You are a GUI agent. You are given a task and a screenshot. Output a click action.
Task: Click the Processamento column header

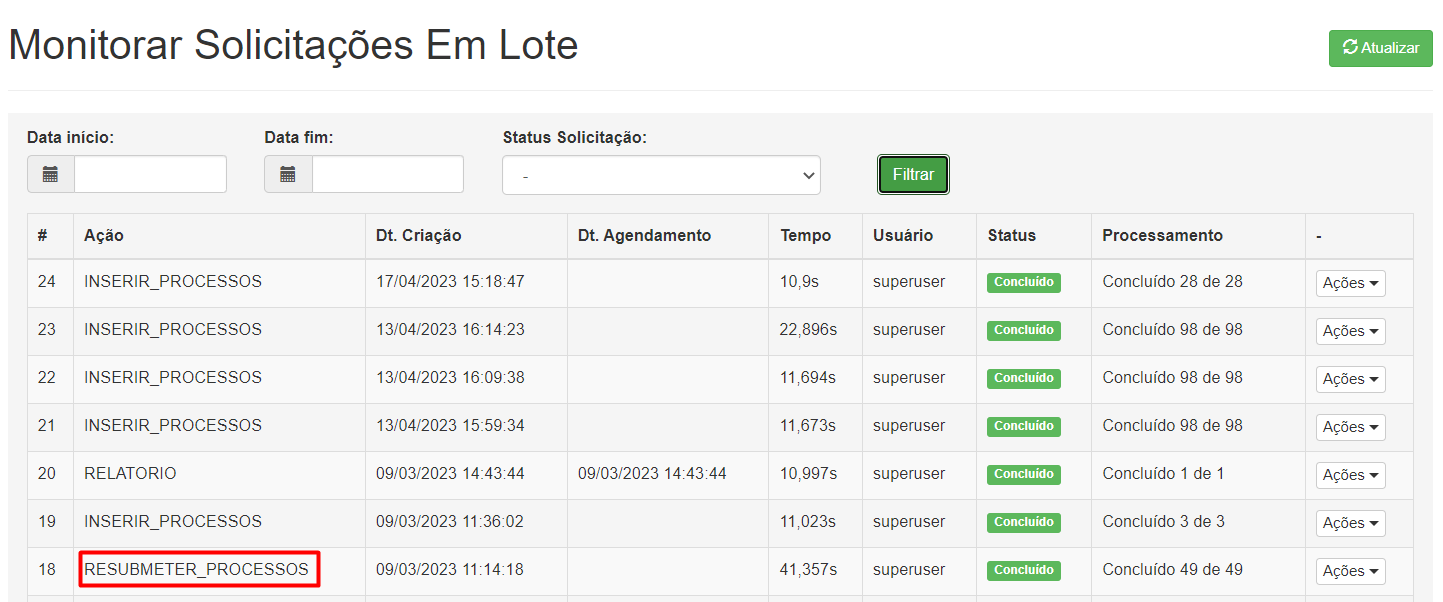[1162, 236]
